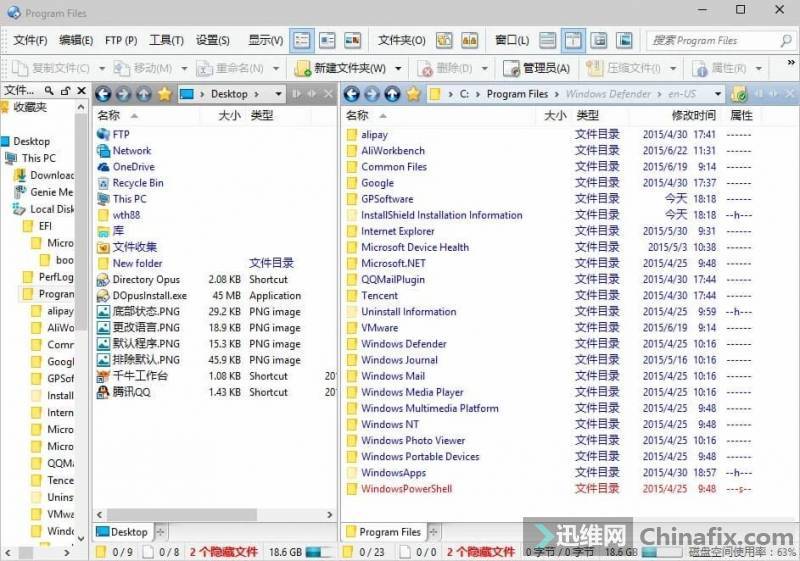Image resolution: width=800 pixels, height=561 pixels.
Task: Click Windows Defender breadcrumb in path
Action: tap(608, 94)
